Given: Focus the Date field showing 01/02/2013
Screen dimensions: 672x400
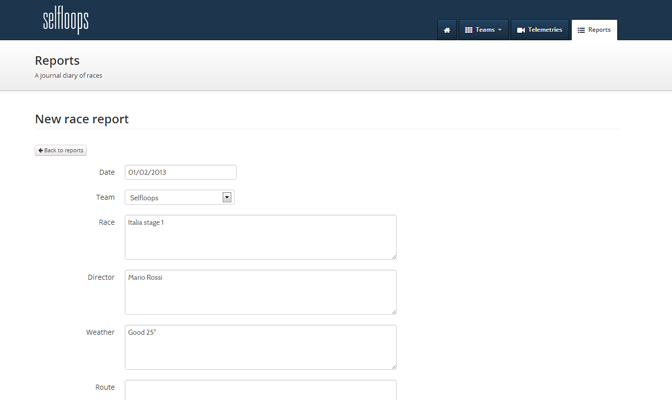Looking at the screenshot, I should pyautogui.click(x=180, y=172).
